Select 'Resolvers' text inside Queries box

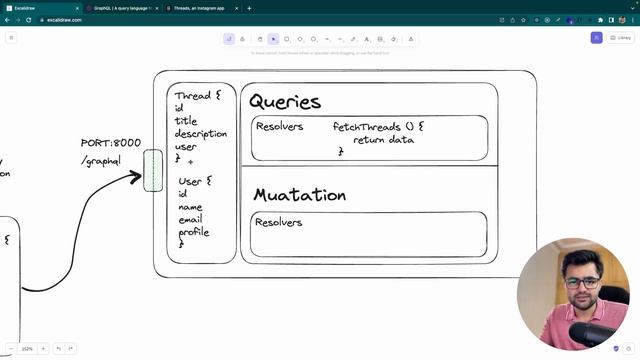(x=280, y=127)
